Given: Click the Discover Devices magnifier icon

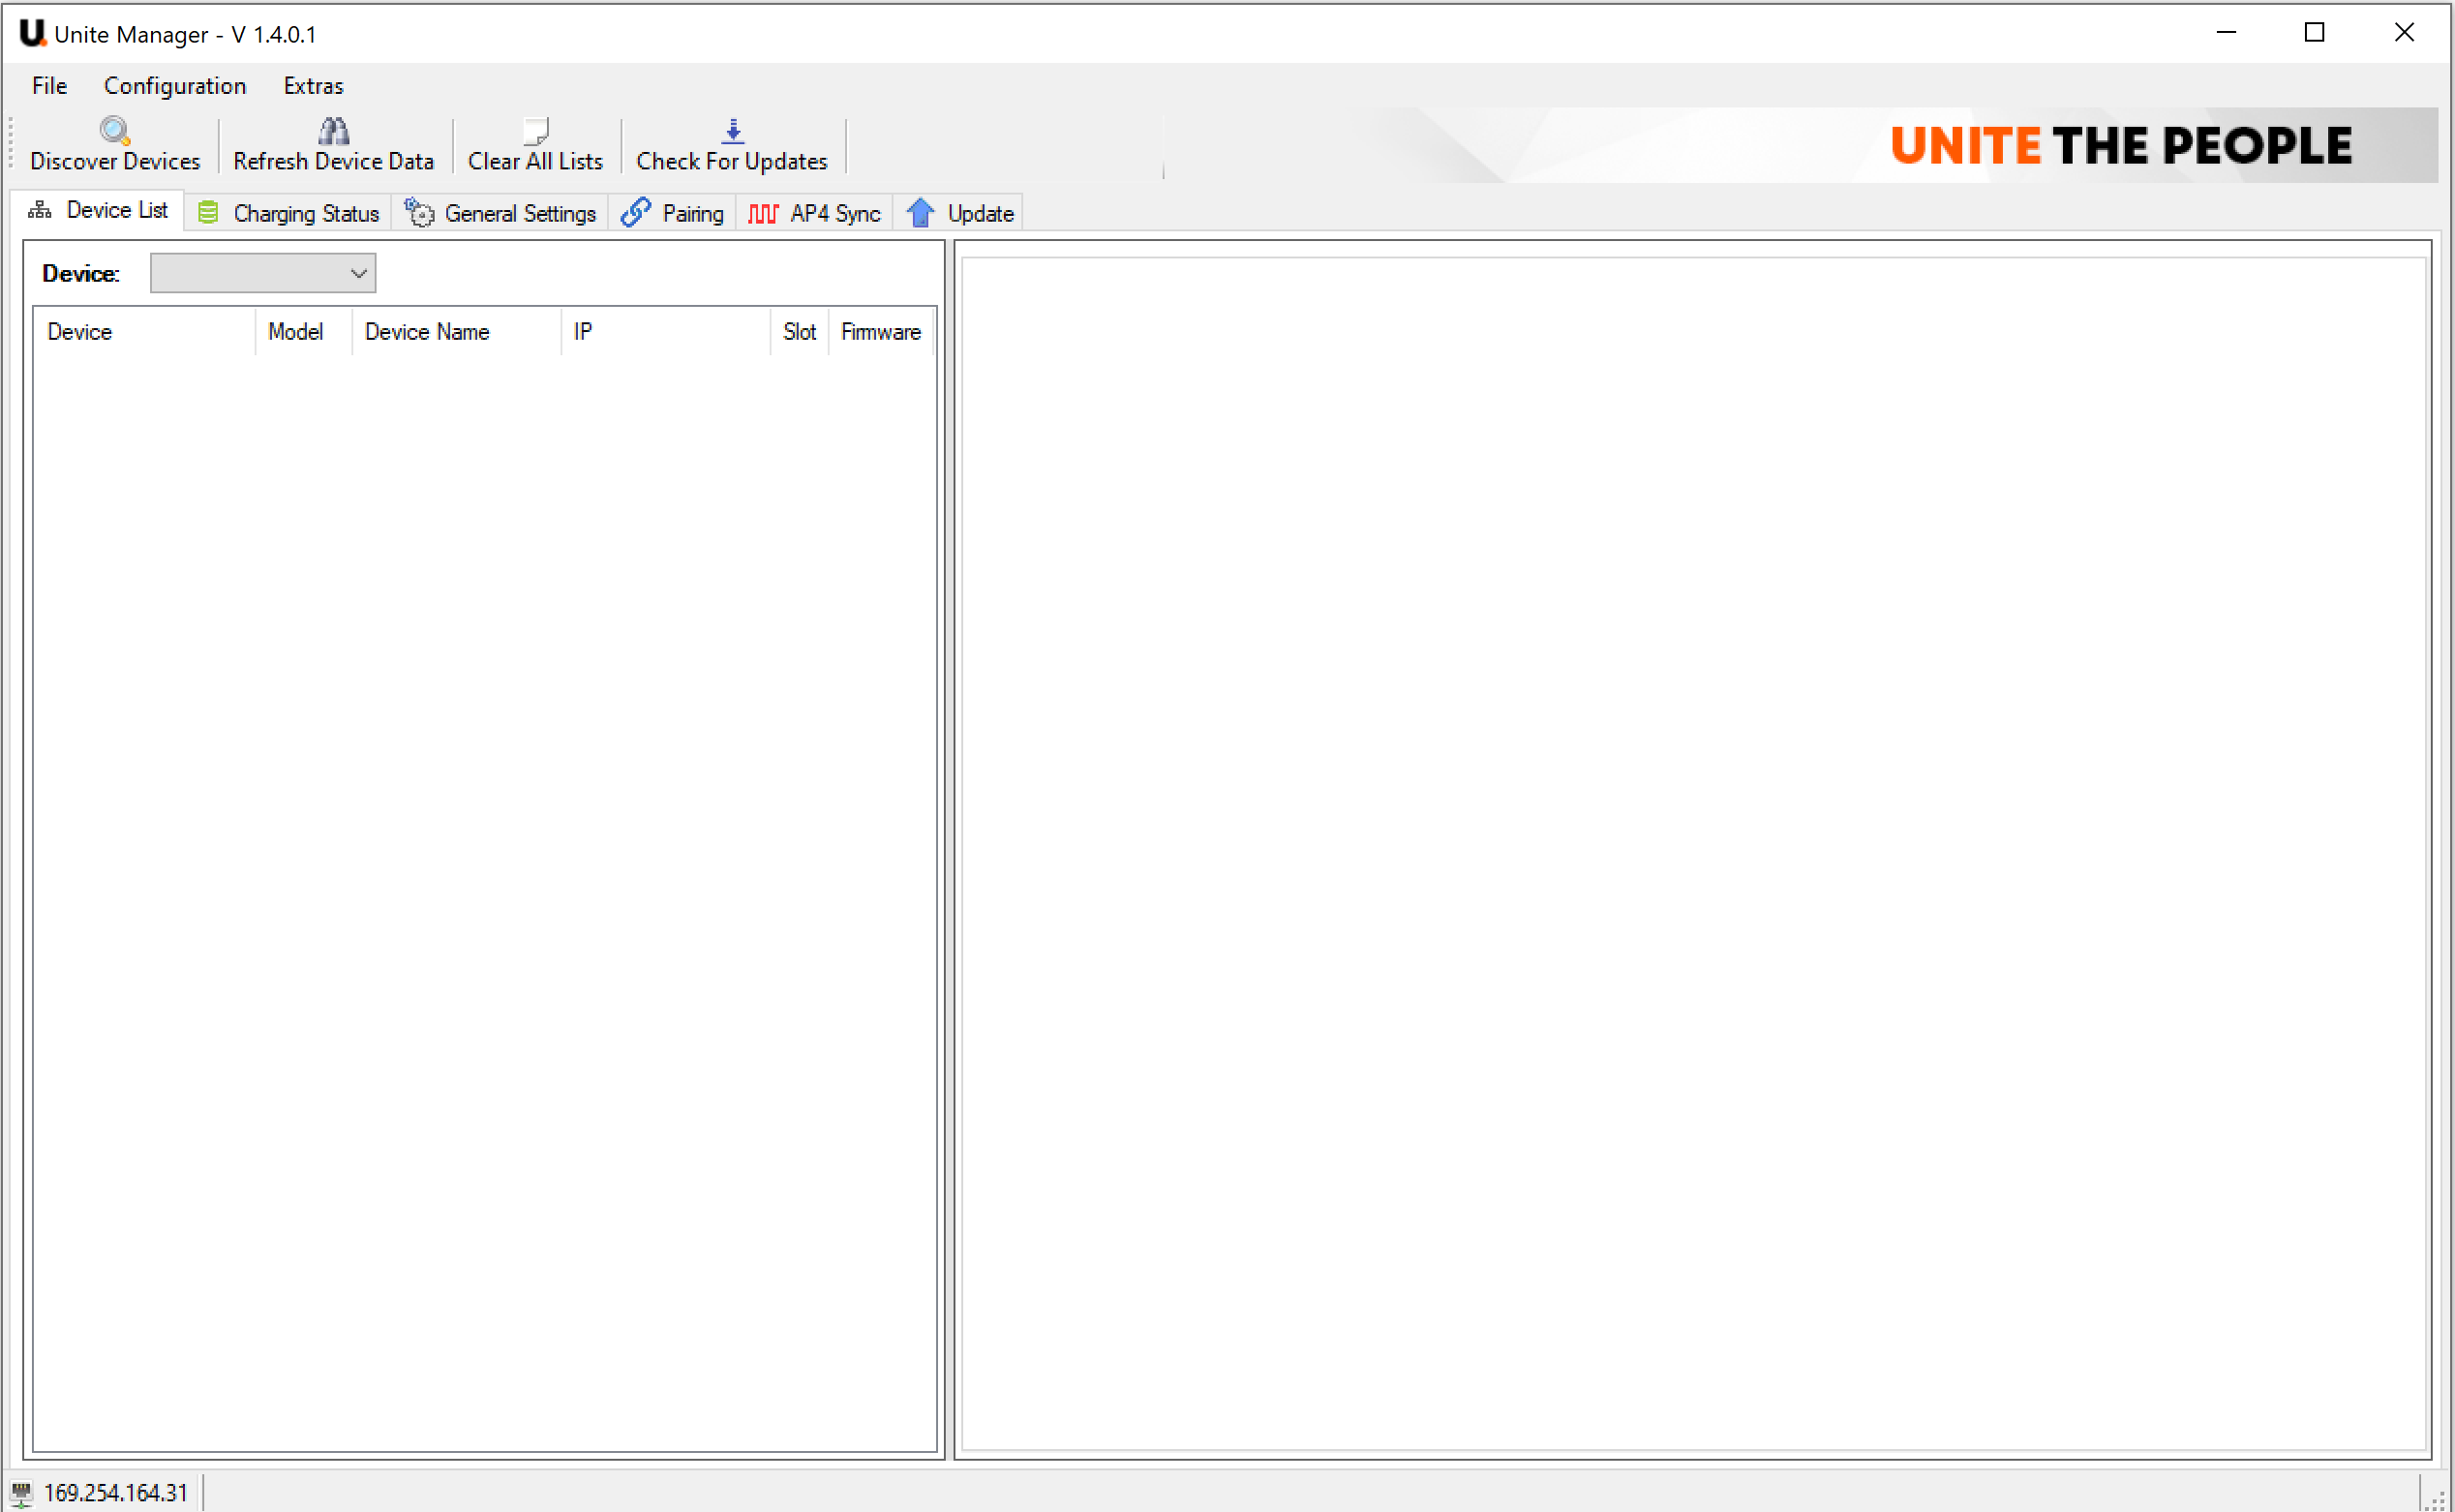Looking at the screenshot, I should [114, 130].
